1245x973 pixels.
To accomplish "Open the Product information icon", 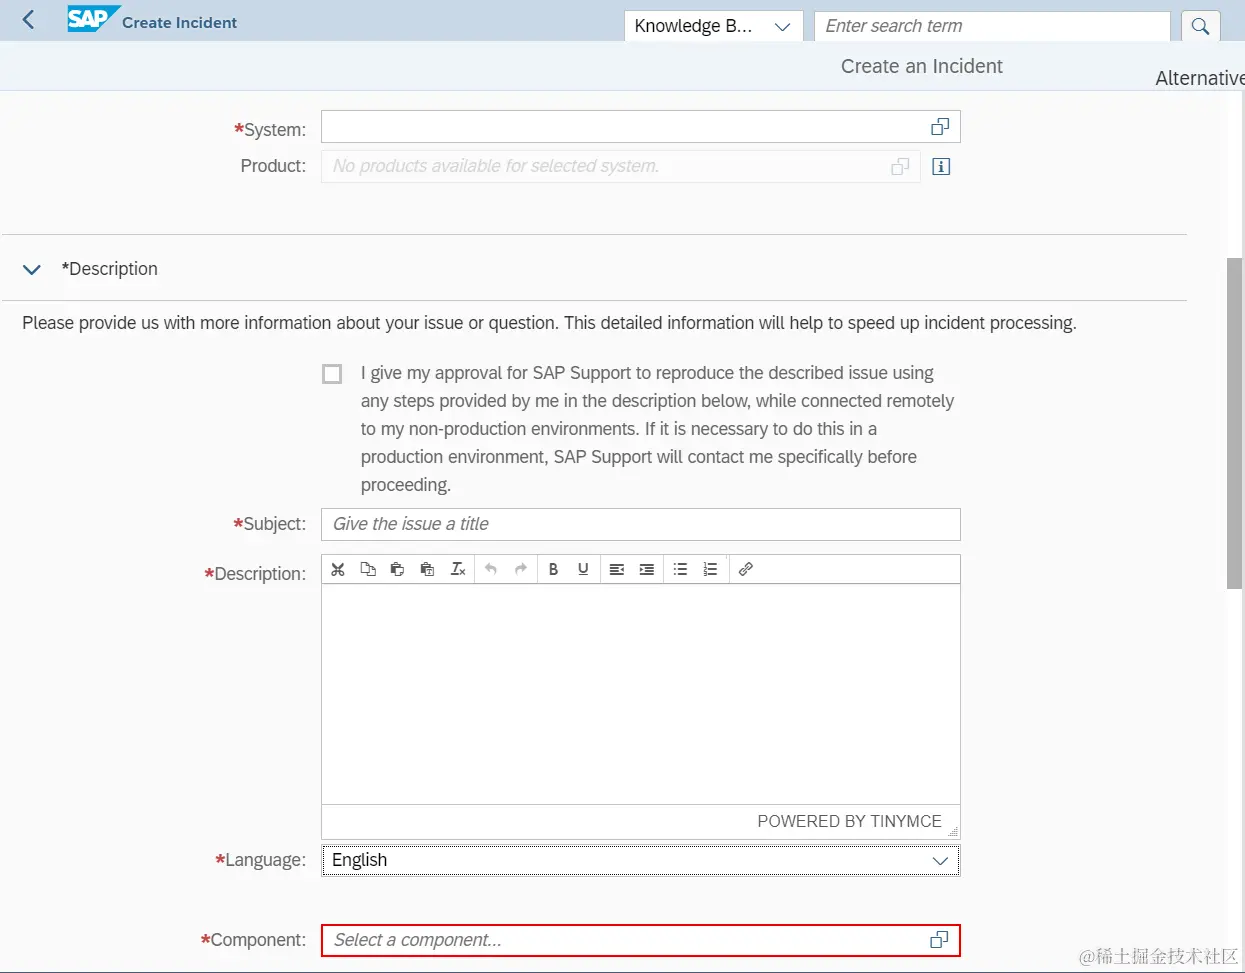I will click(940, 166).
